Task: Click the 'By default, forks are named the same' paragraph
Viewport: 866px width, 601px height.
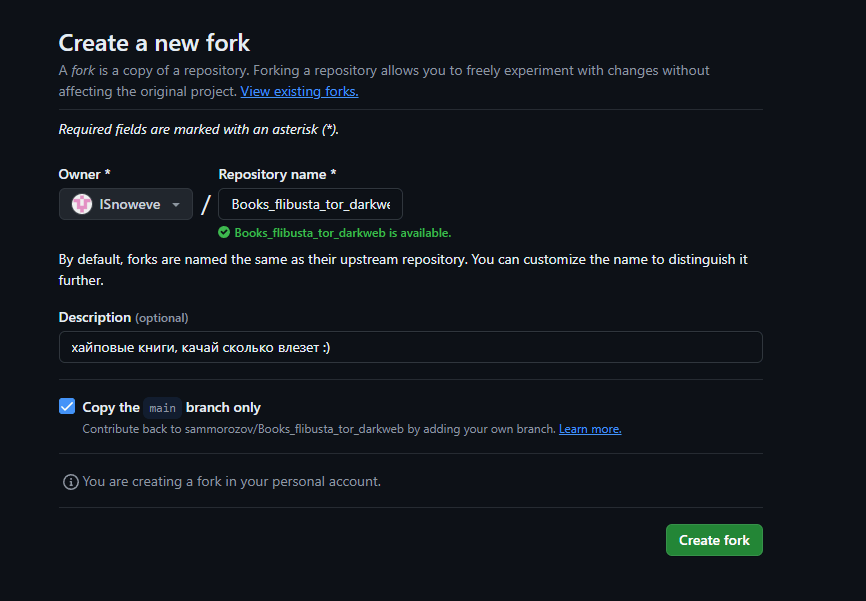Action: pyautogui.click(x=403, y=270)
